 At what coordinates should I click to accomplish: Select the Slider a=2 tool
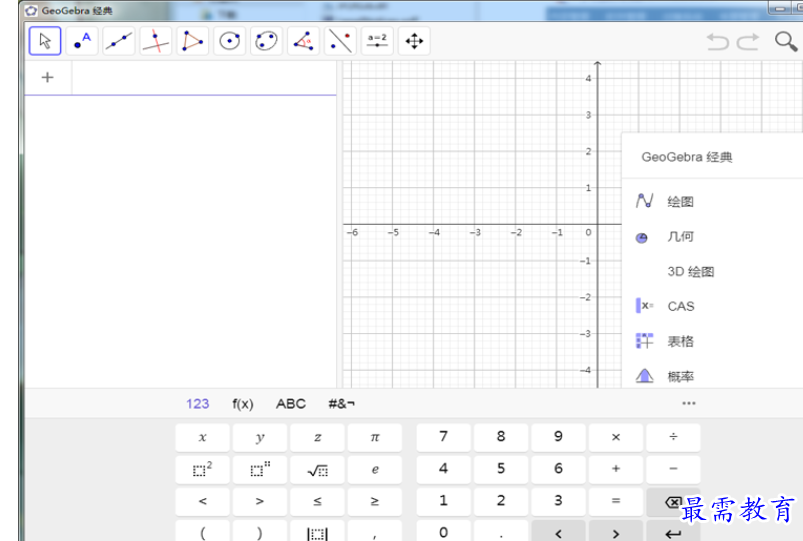pos(377,41)
